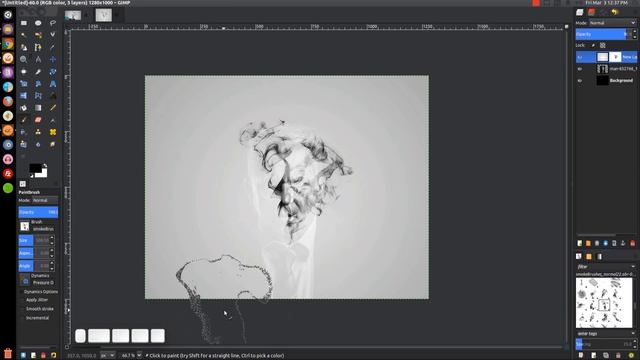Enable the Smooth stroke checkbox
The image size is (640, 360).
coord(23,309)
